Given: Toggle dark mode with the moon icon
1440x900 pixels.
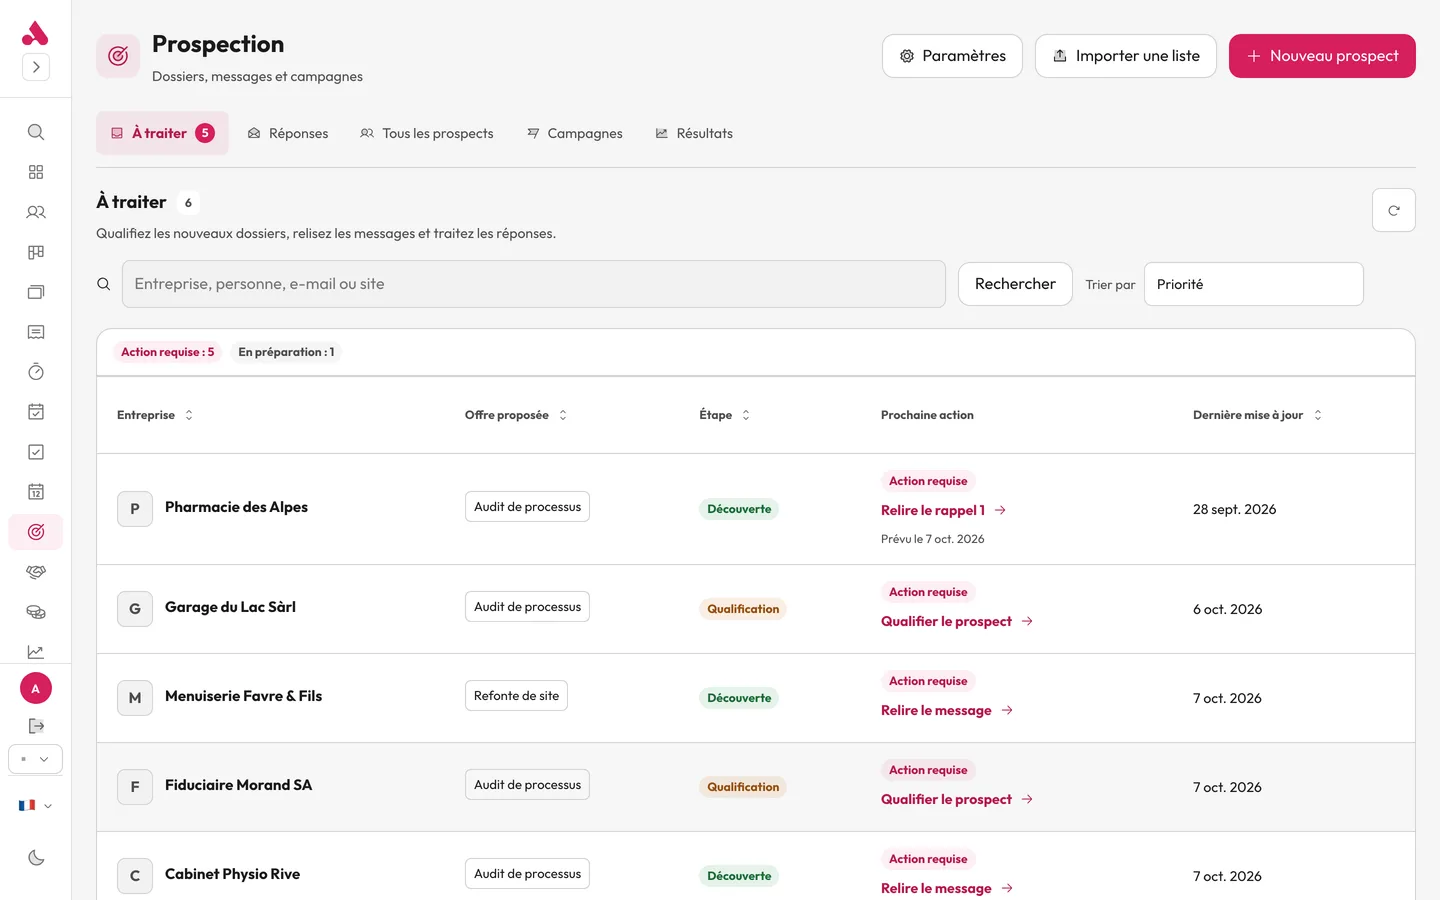Looking at the screenshot, I should click(36, 857).
